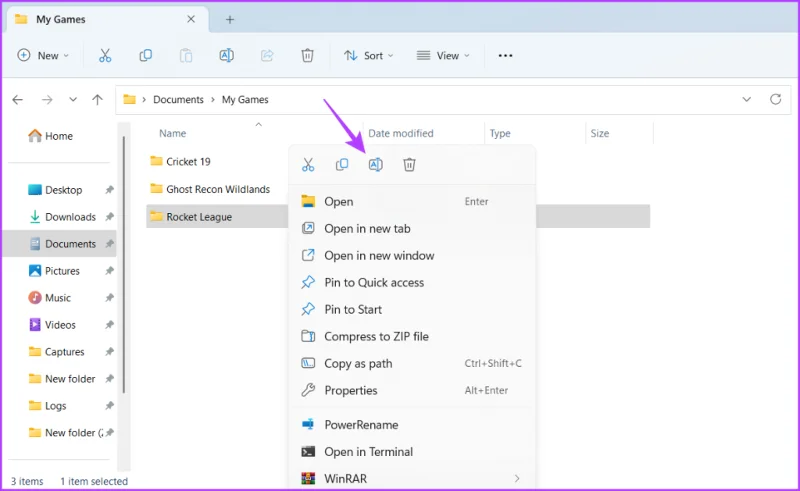Sort by the Size column header

pyautogui.click(x=599, y=133)
